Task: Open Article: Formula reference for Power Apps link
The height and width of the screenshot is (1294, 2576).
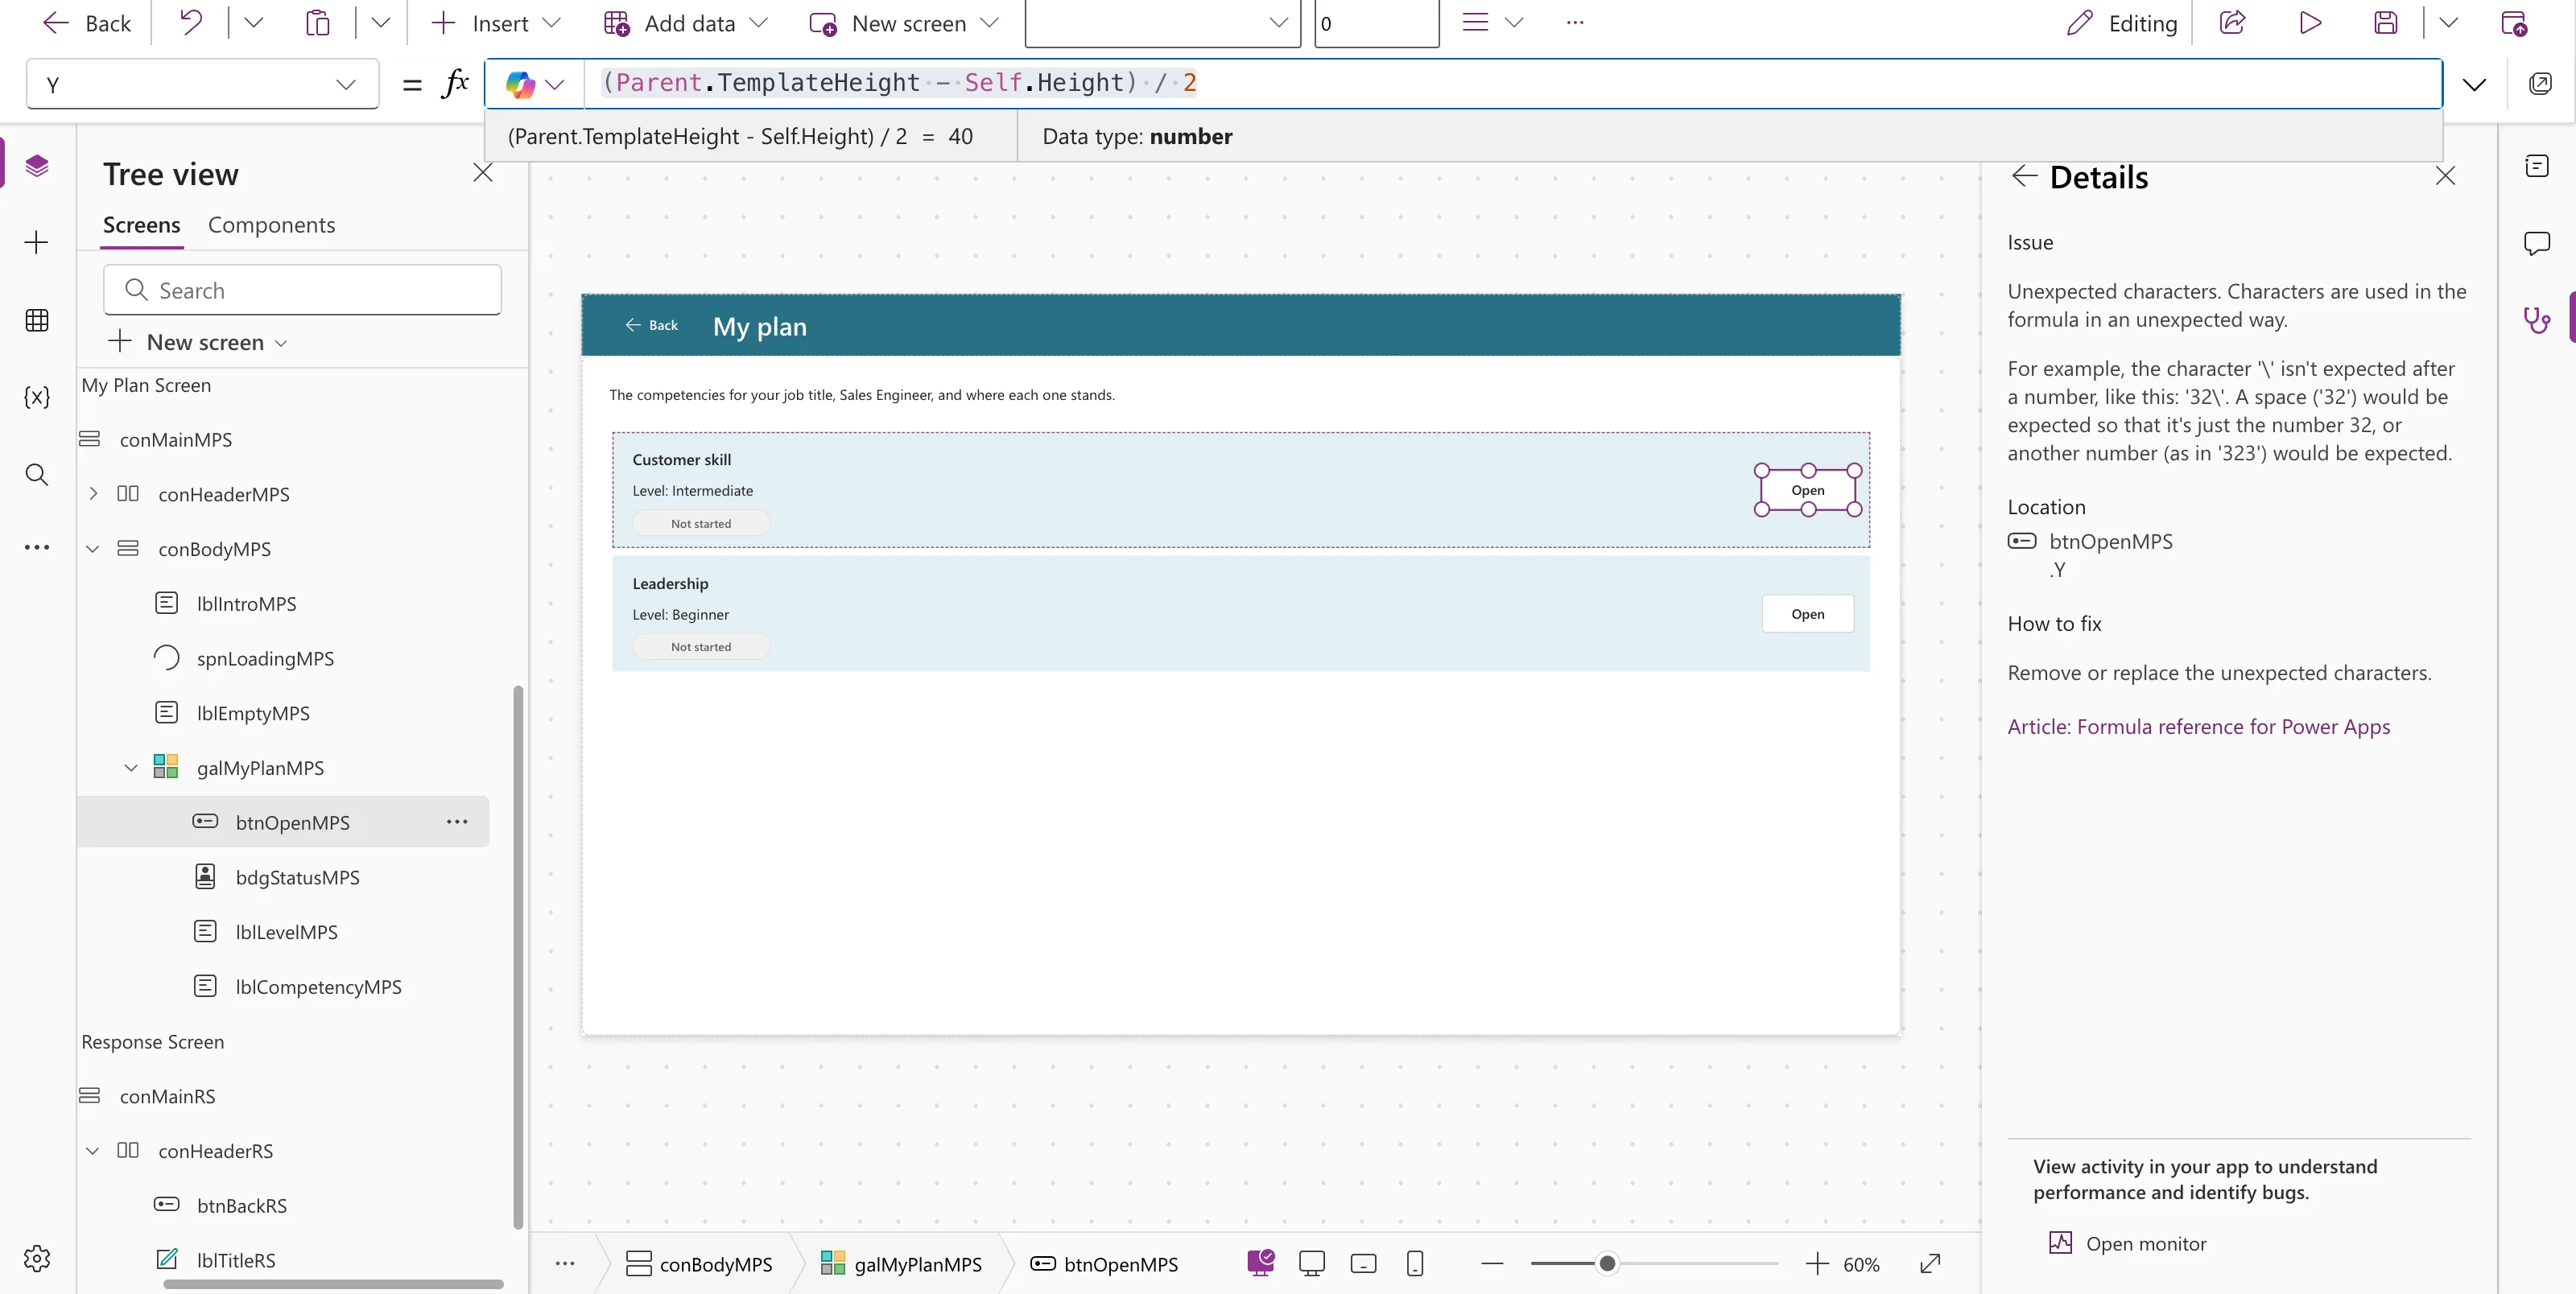Action: click(x=2198, y=727)
